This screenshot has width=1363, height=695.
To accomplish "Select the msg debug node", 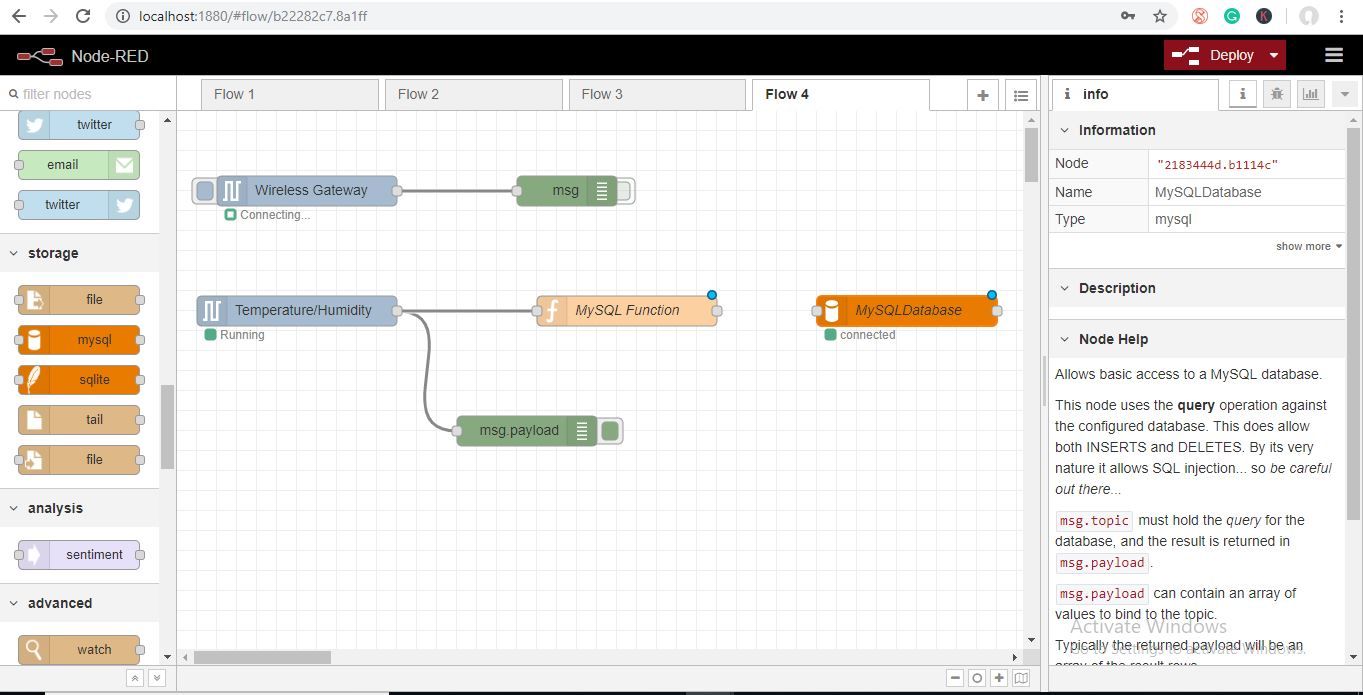I will point(567,191).
